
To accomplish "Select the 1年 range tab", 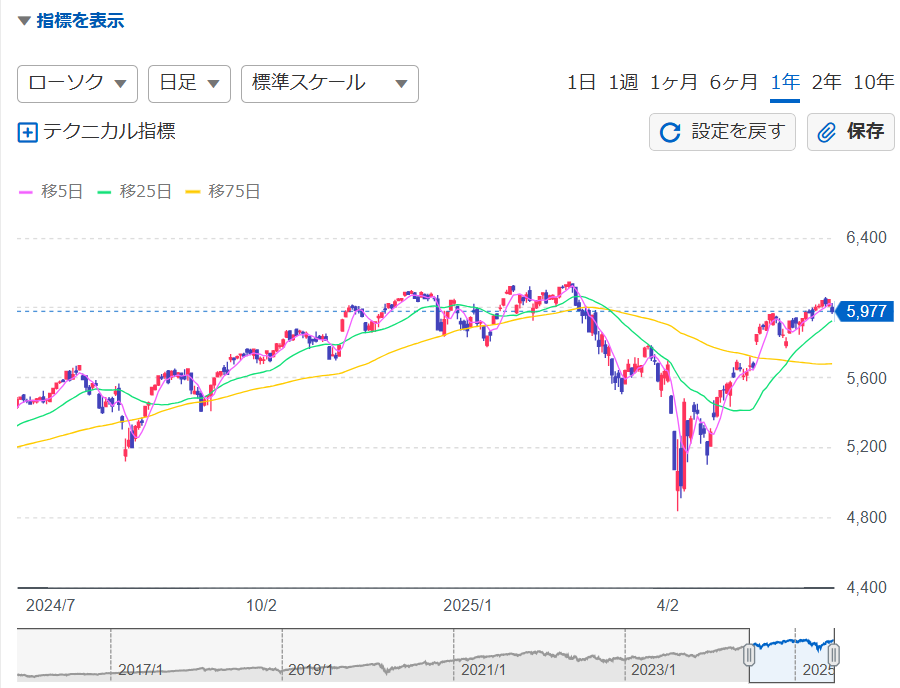I will pyautogui.click(x=785, y=83).
